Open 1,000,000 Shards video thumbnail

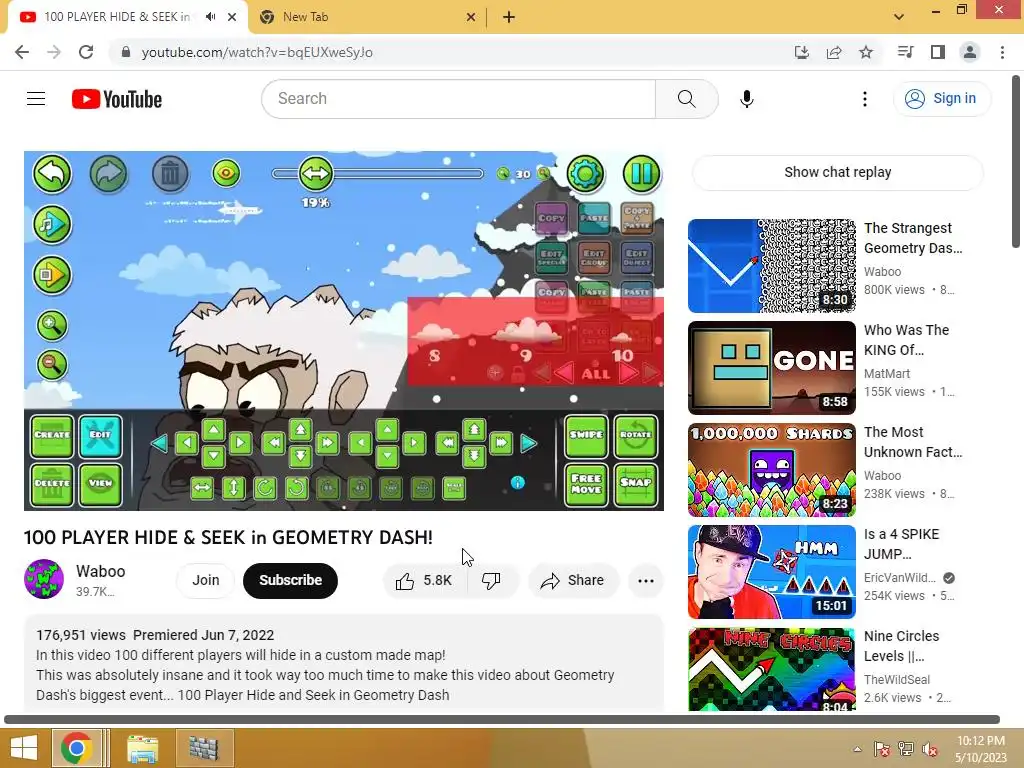(x=771, y=470)
